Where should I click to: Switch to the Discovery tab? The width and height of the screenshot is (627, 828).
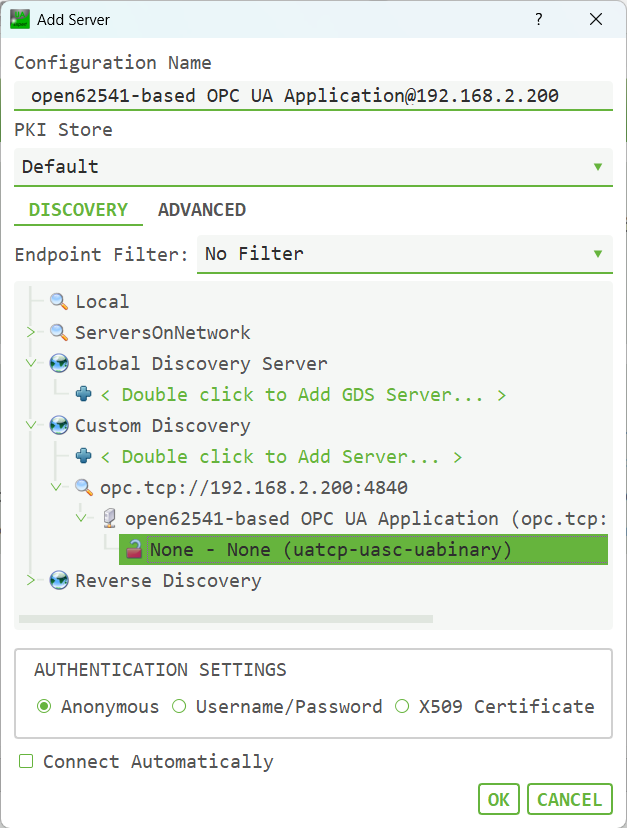(x=78, y=210)
